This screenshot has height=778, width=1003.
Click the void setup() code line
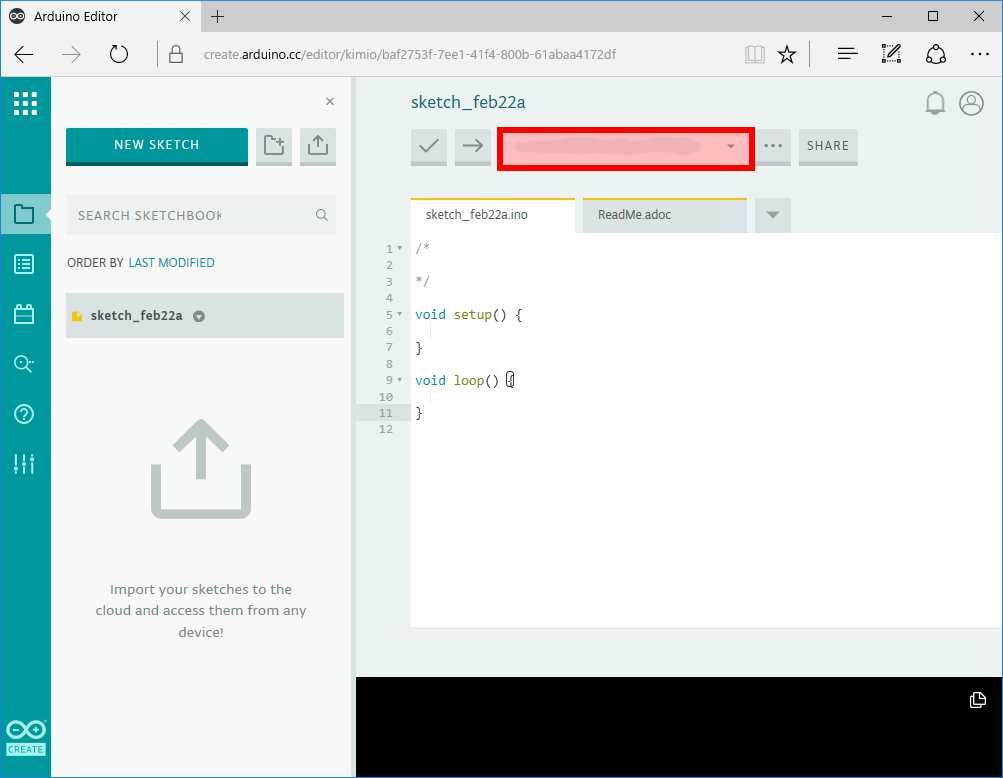click(468, 314)
